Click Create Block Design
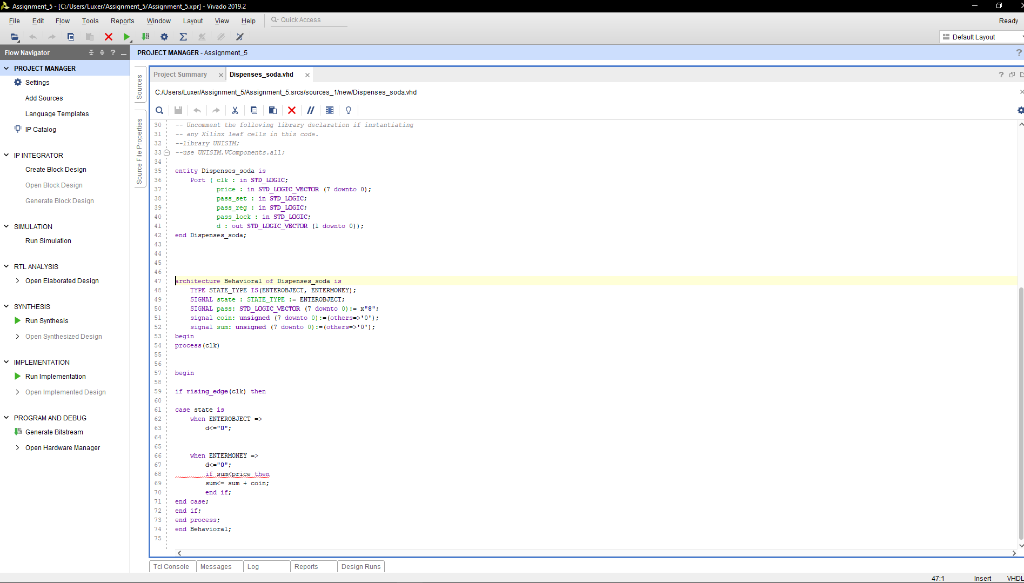Image resolution: width=1024 pixels, height=583 pixels. (x=55, y=170)
